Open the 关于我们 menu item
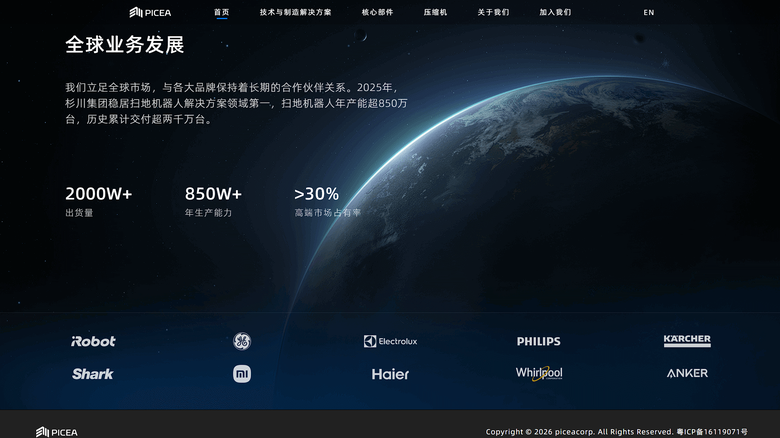The width and height of the screenshot is (780, 438). click(493, 12)
